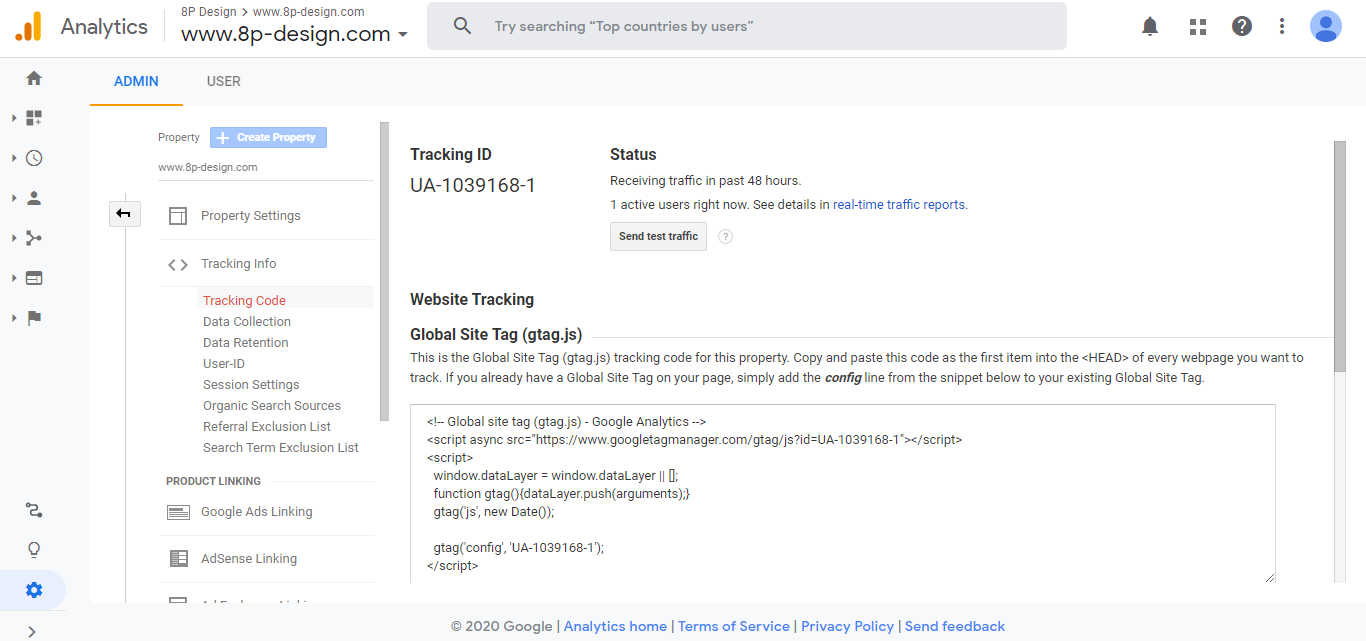Click the tracking ID value UA-1039168-1

click(x=473, y=186)
